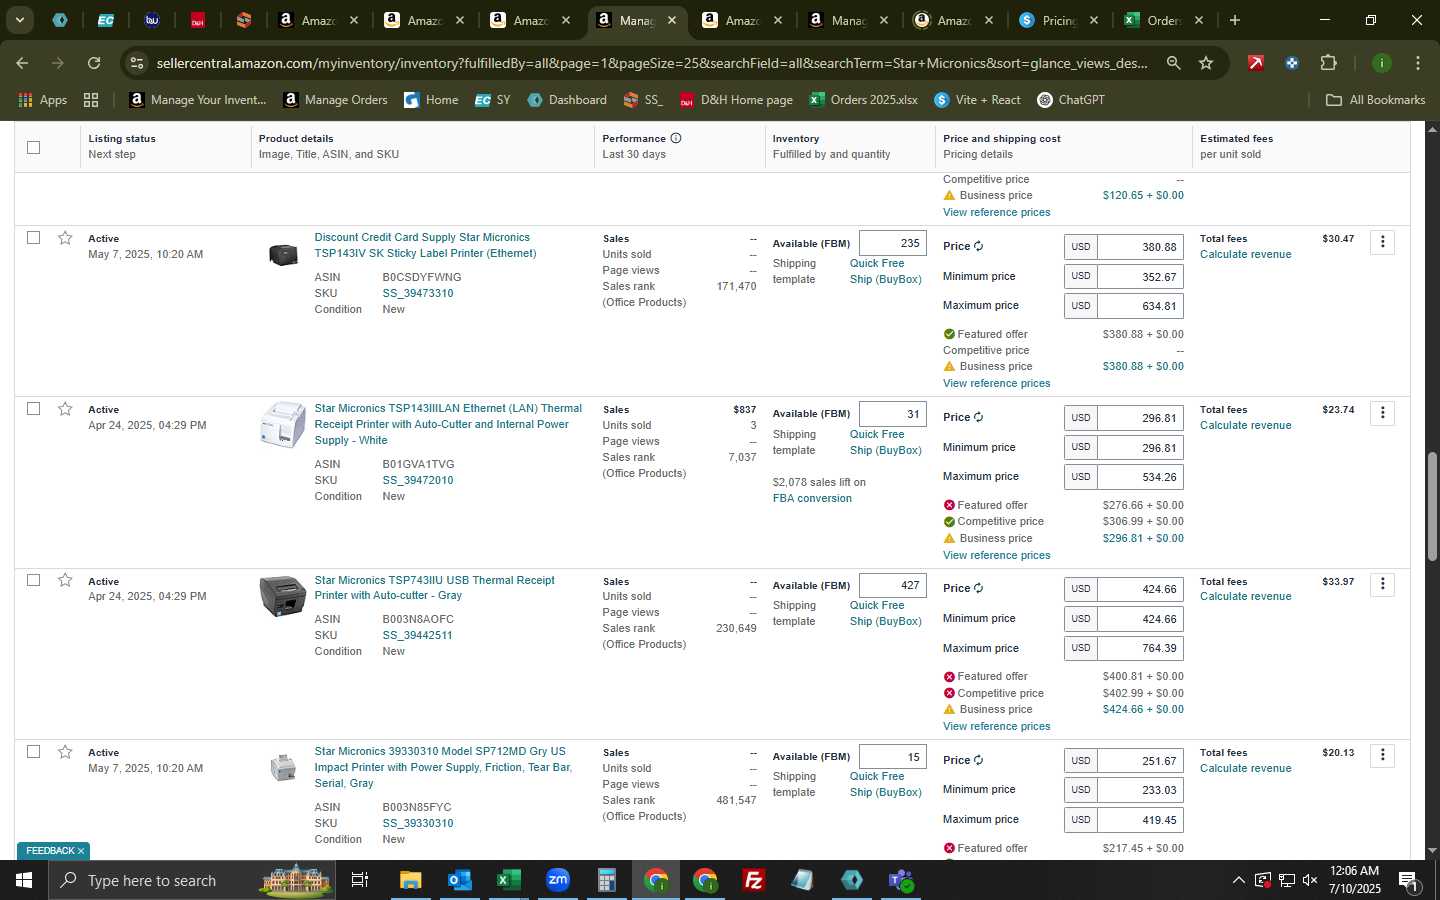Image resolution: width=1440 pixels, height=900 pixels.
Task: Open Manage Orders bookmark
Action: pos(336,100)
